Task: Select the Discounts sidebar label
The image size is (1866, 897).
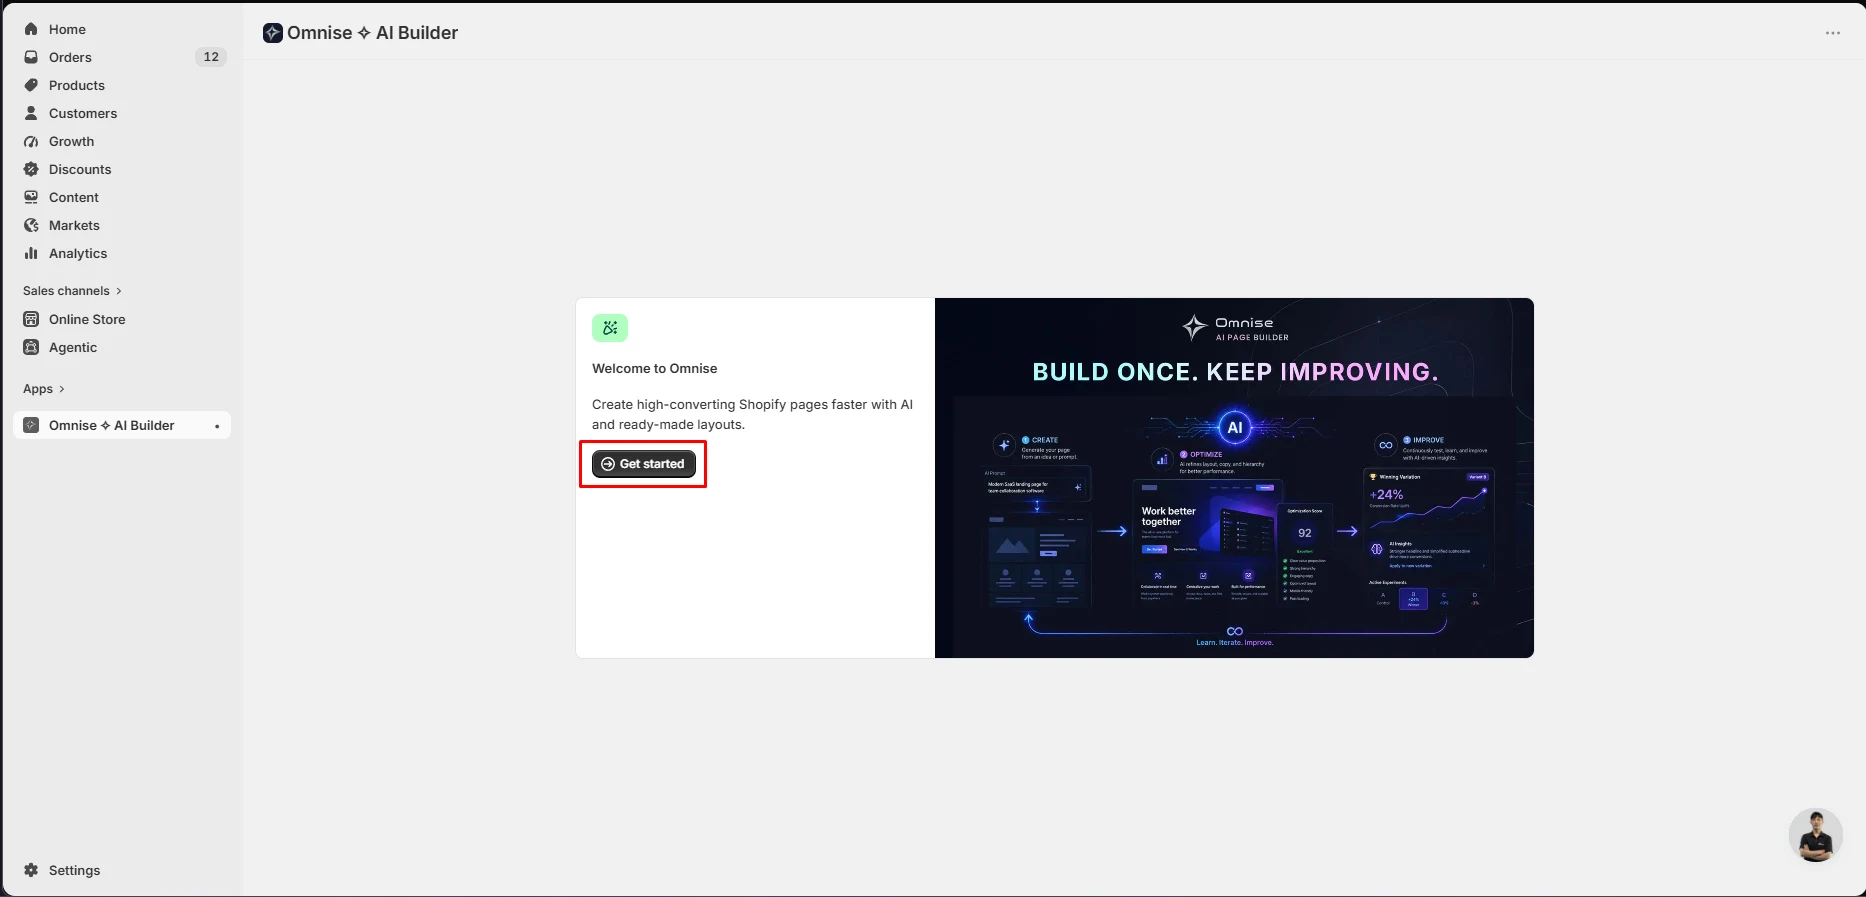Action: (80, 169)
